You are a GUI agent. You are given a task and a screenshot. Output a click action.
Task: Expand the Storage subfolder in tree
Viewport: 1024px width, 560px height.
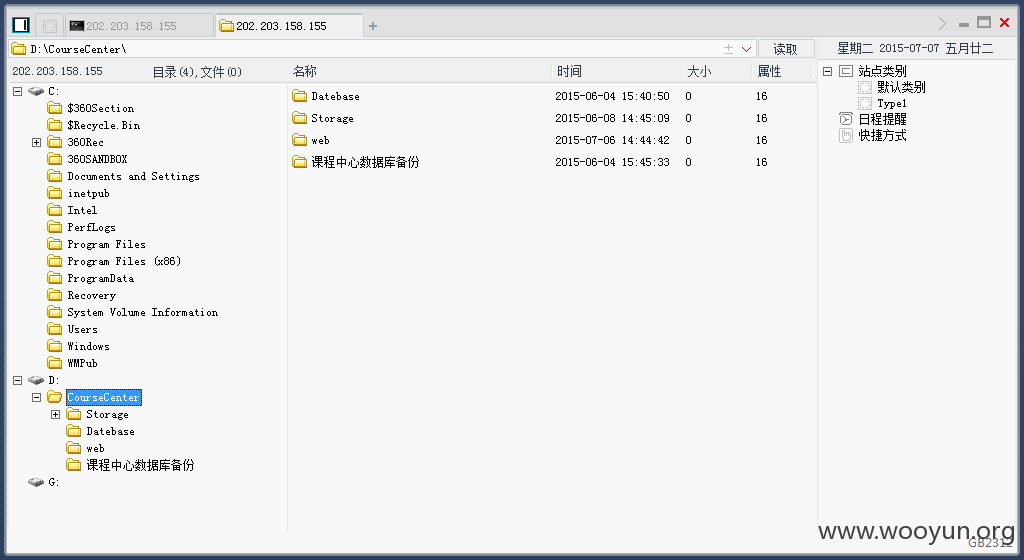(x=56, y=414)
